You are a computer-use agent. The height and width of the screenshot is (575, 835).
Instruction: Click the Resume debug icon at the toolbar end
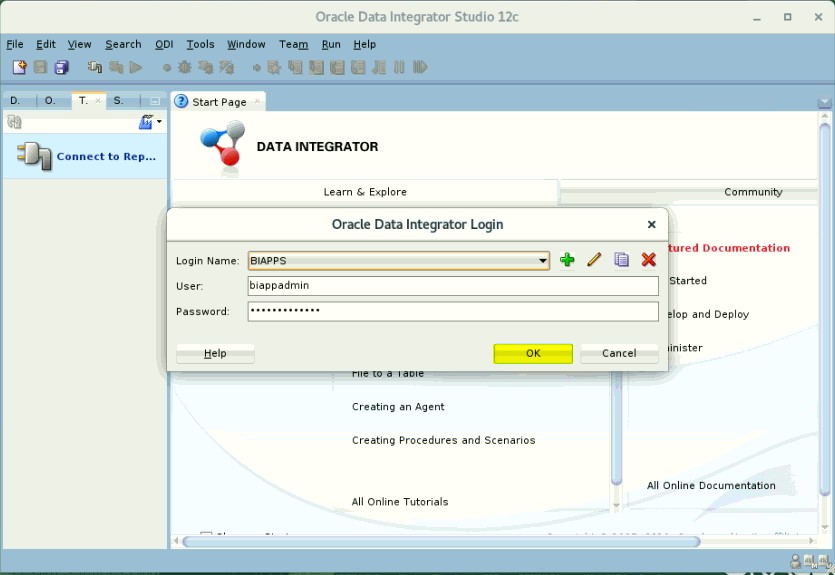(420, 67)
